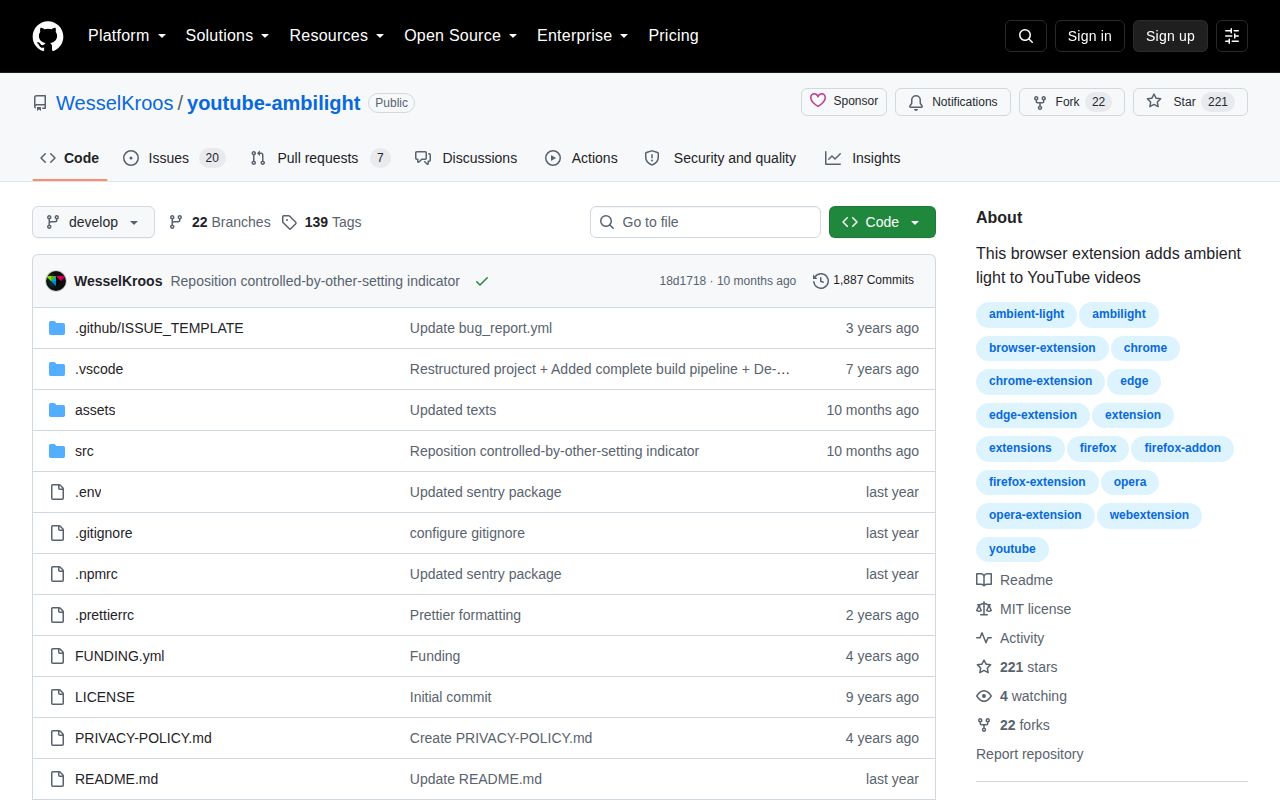
Task: Open the MIT license link
Action: pyautogui.click(x=1023, y=609)
